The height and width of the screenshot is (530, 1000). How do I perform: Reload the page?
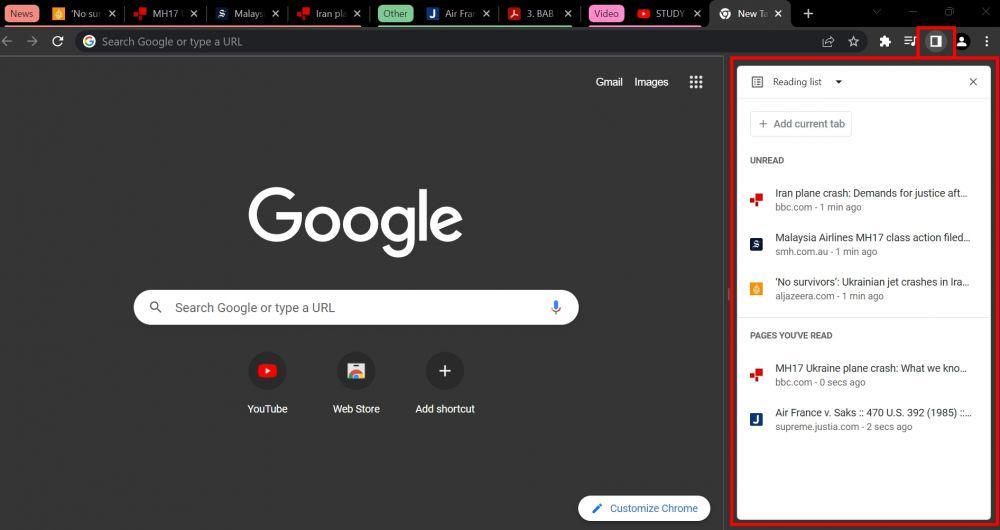tap(57, 41)
